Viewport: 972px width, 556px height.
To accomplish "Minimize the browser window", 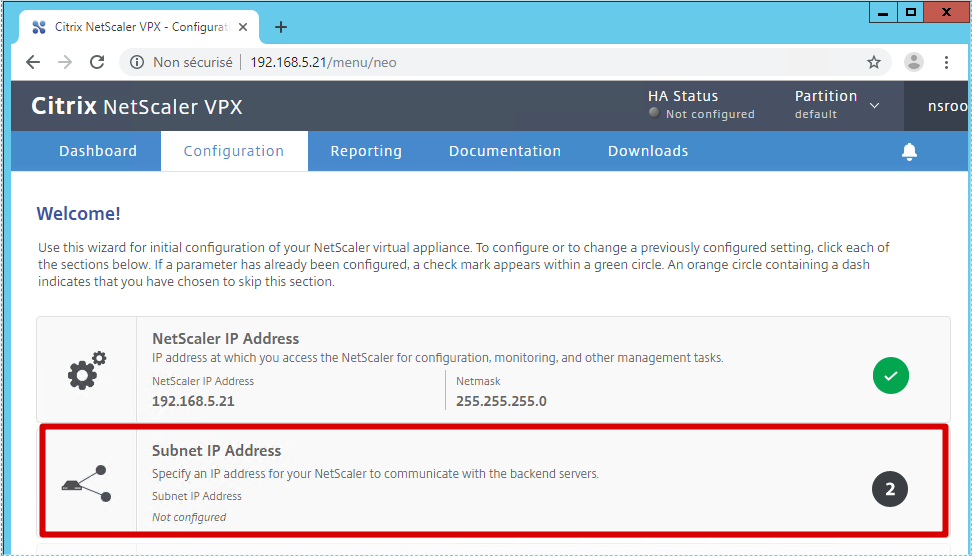I will coord(883,12).
